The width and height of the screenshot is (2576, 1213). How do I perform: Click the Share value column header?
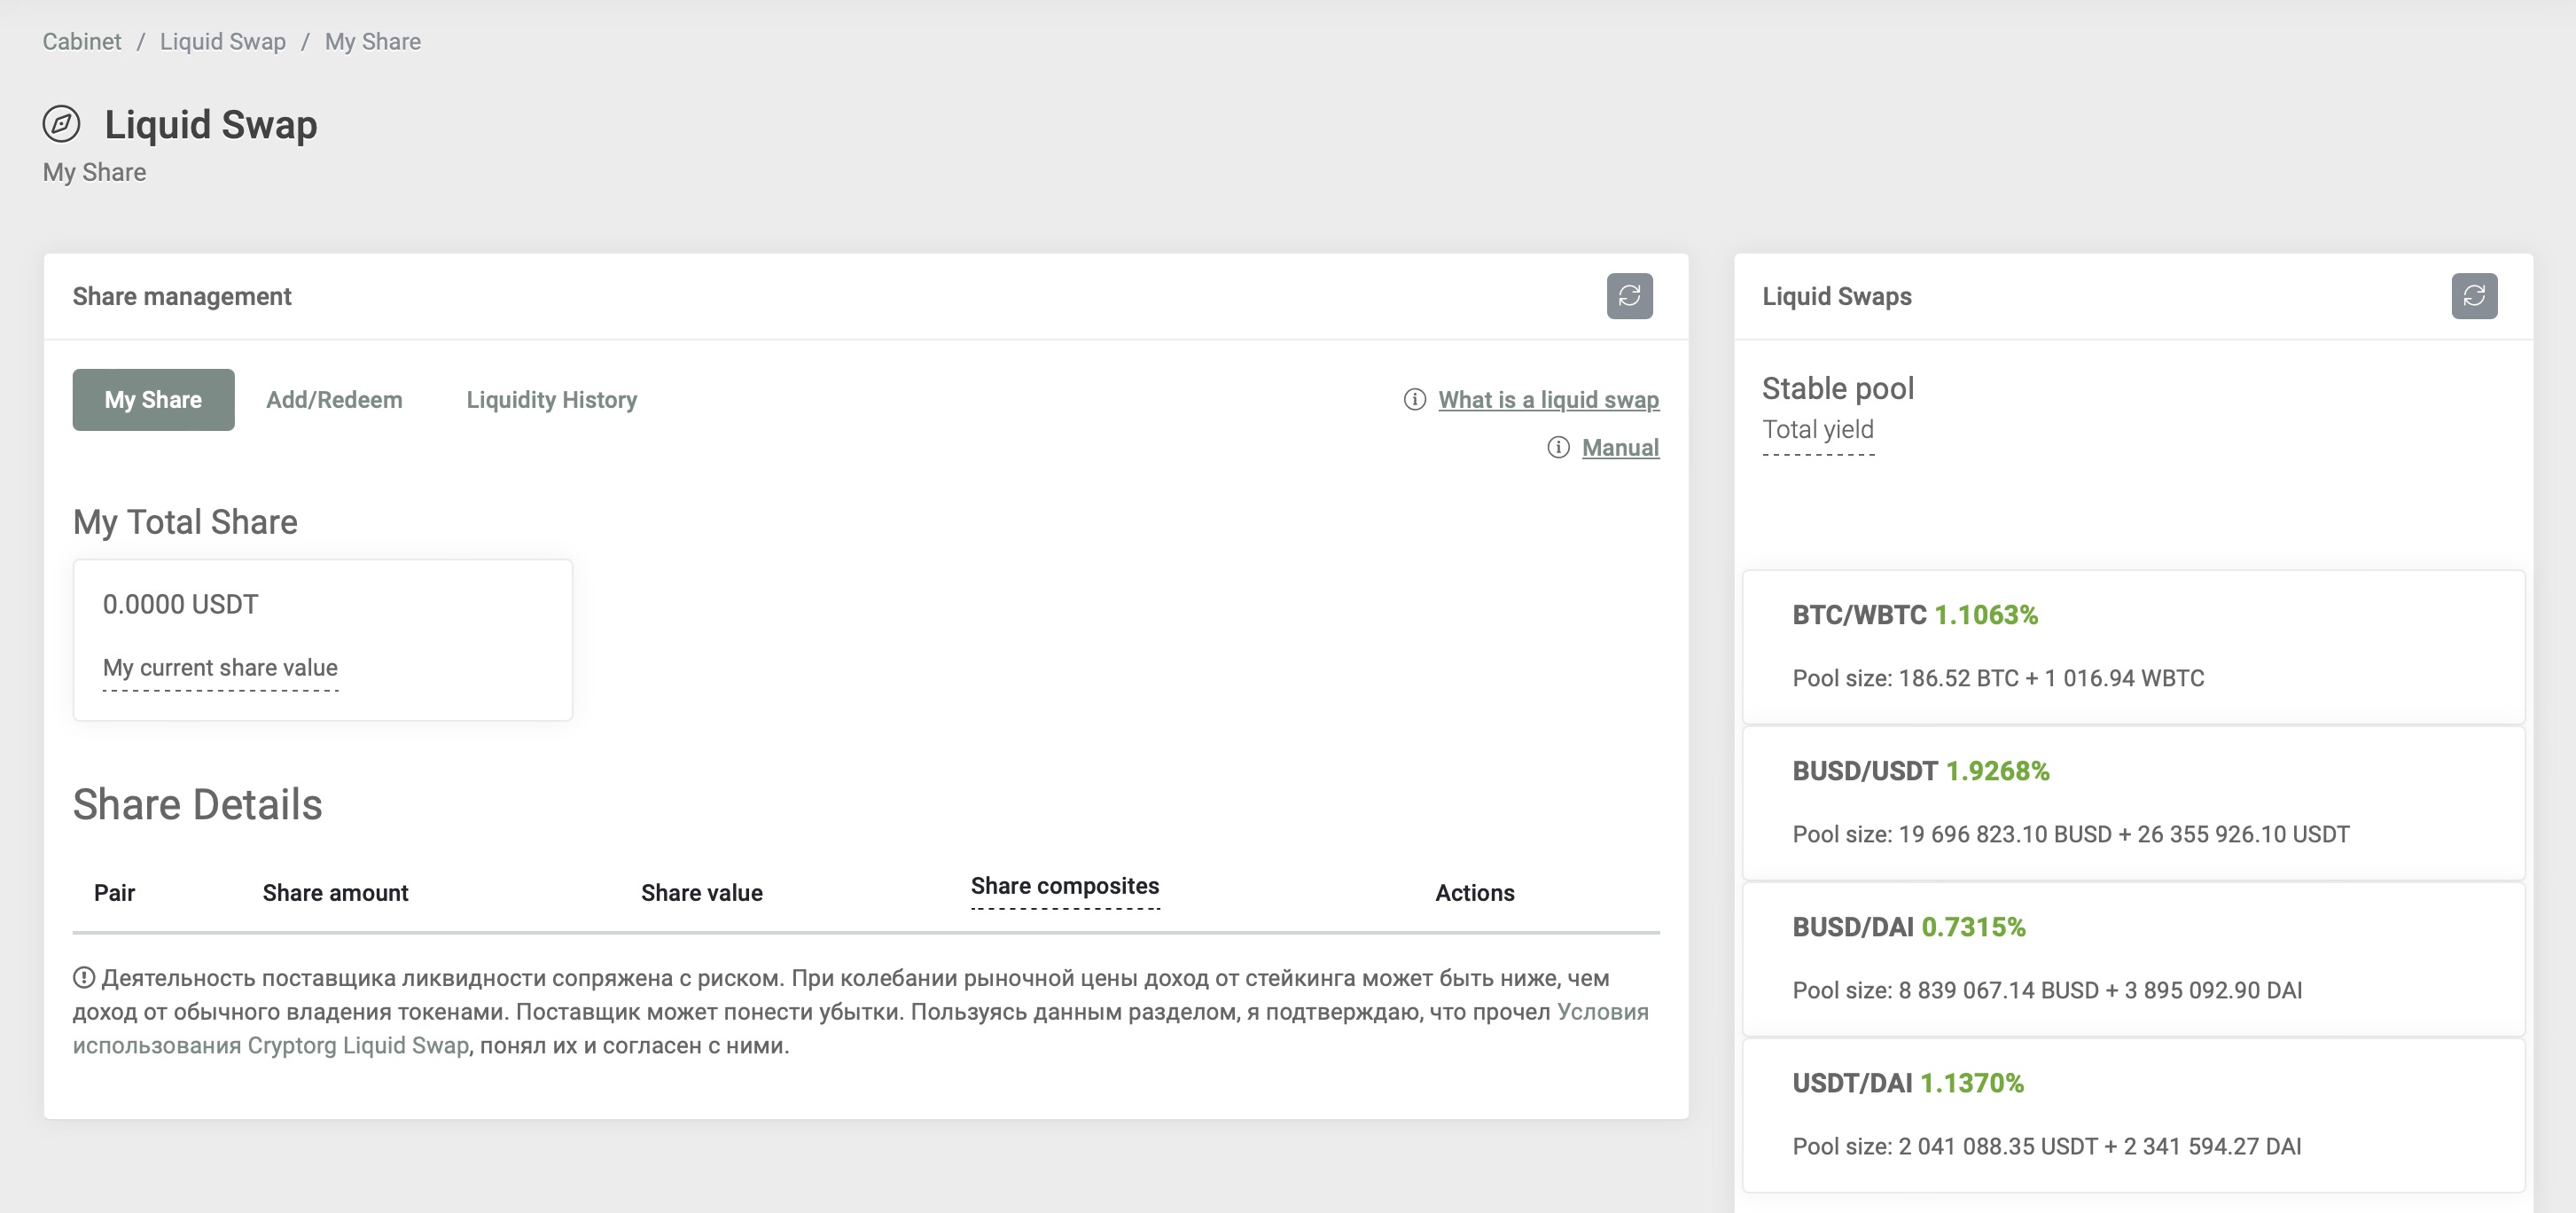tap(701, 892)
